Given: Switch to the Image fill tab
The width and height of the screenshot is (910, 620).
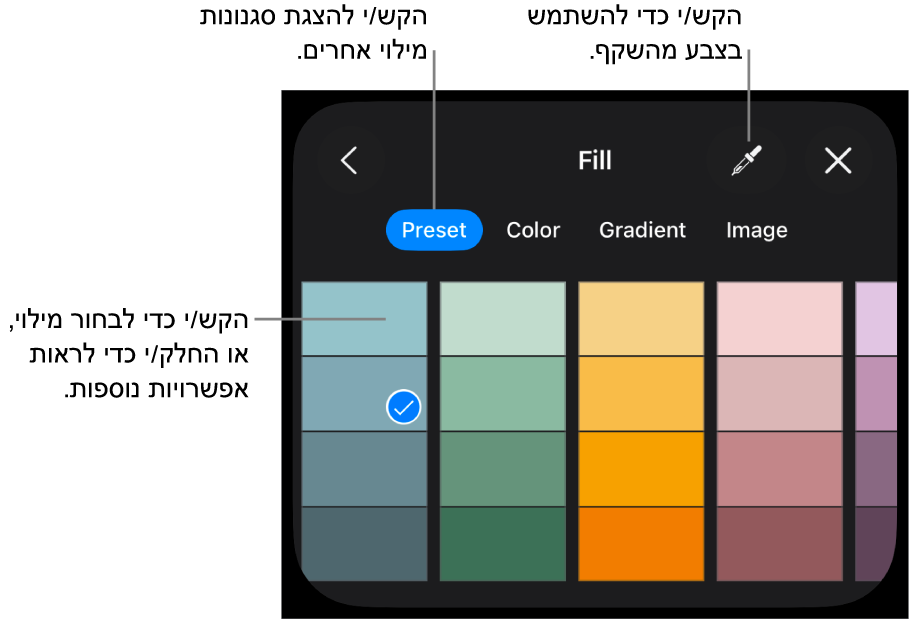Looking at the screenshot, I should [756, 230].
